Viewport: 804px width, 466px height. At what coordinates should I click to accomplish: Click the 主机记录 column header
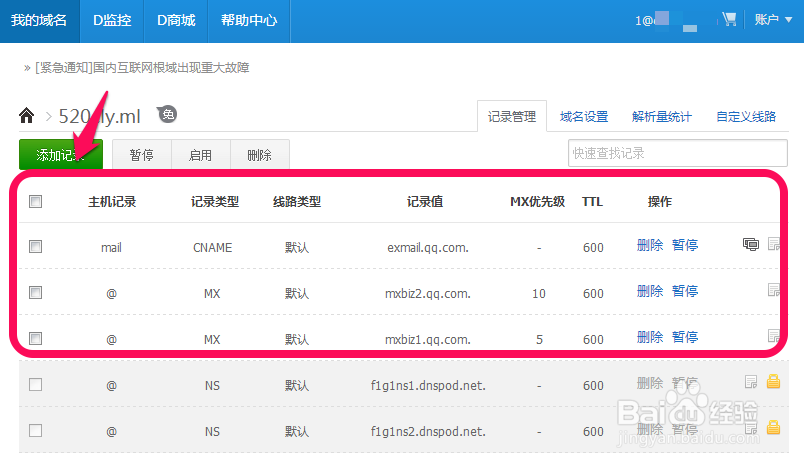click(x=112, y=201)
